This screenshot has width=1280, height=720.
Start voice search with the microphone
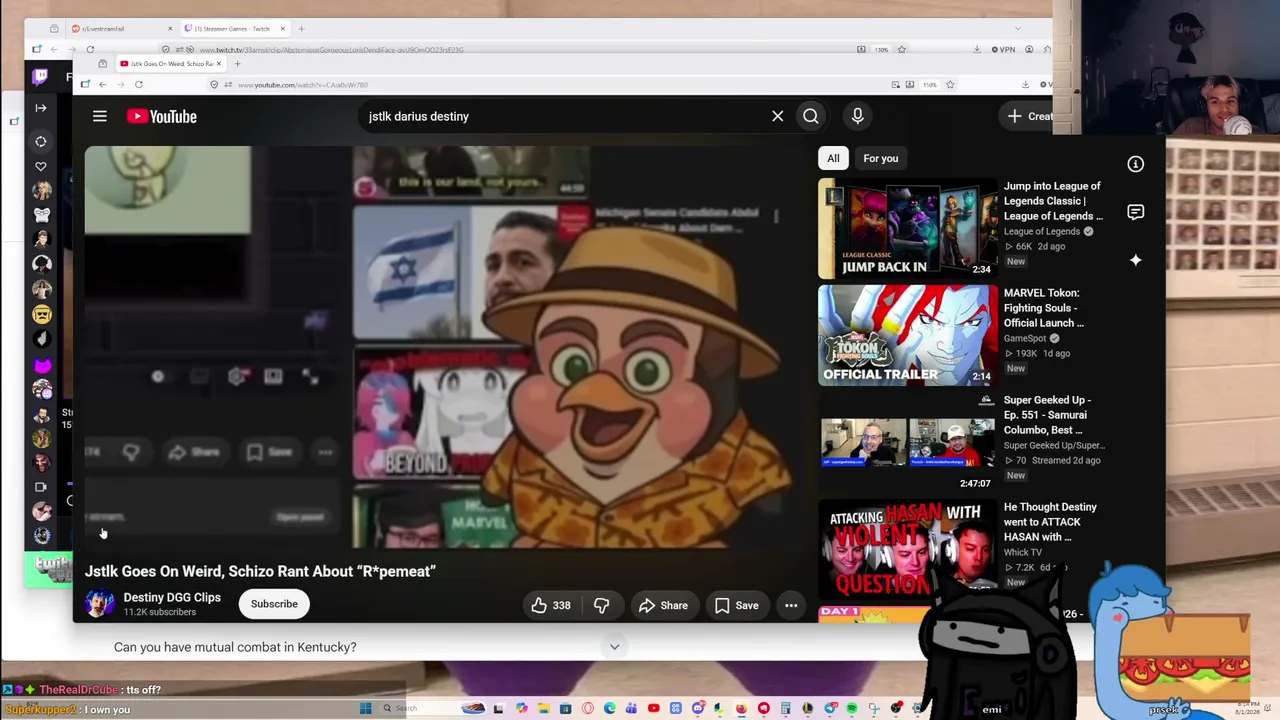click(857, 116)
